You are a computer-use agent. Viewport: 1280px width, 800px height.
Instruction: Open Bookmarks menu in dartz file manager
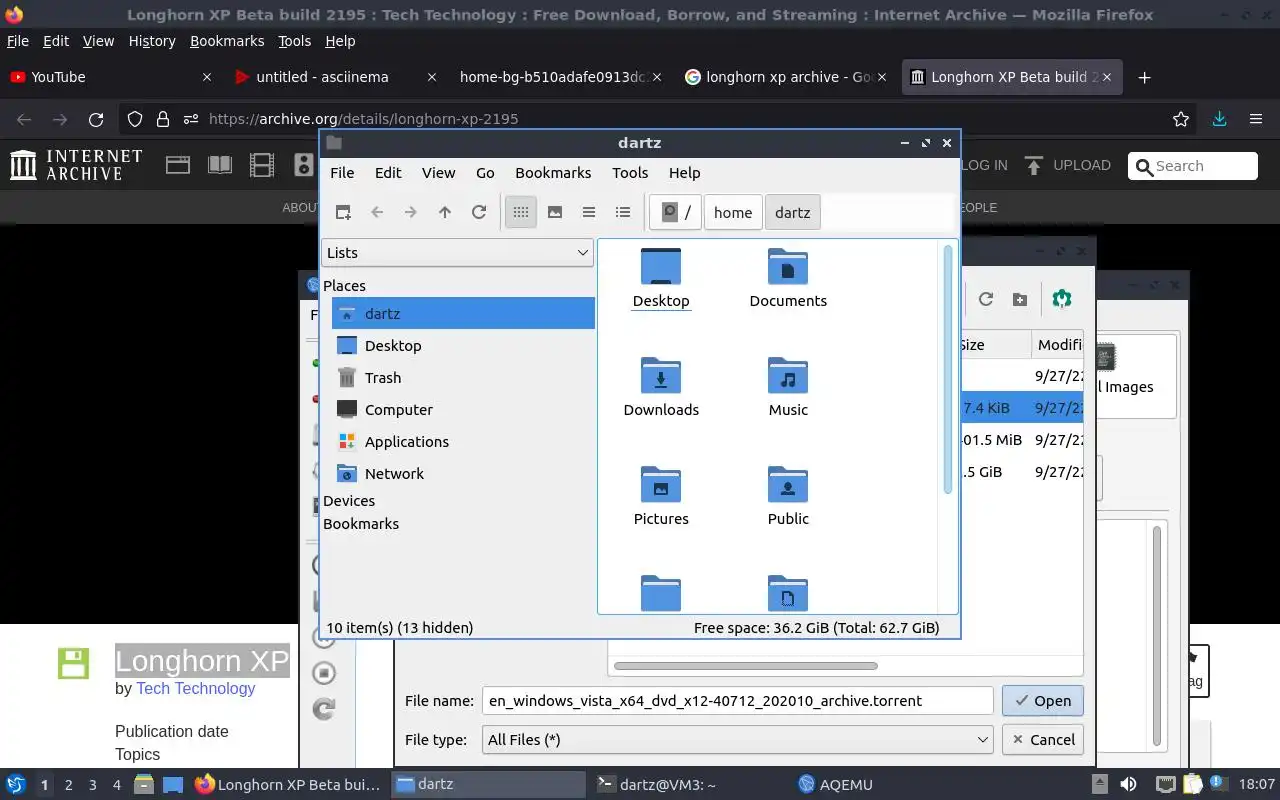coord(553,172)
